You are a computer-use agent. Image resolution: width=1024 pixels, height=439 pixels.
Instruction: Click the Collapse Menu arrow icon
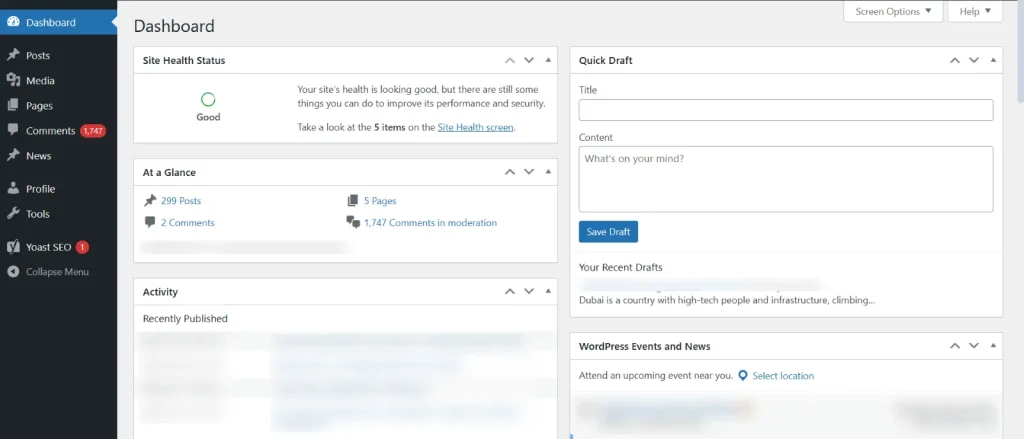coord(13,272)
